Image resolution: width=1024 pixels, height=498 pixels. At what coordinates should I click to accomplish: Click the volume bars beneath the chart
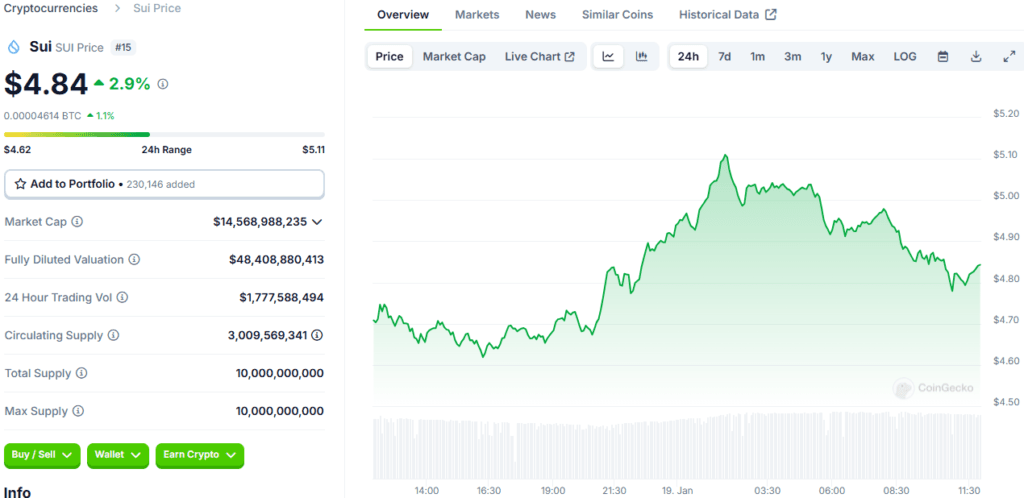677,448
